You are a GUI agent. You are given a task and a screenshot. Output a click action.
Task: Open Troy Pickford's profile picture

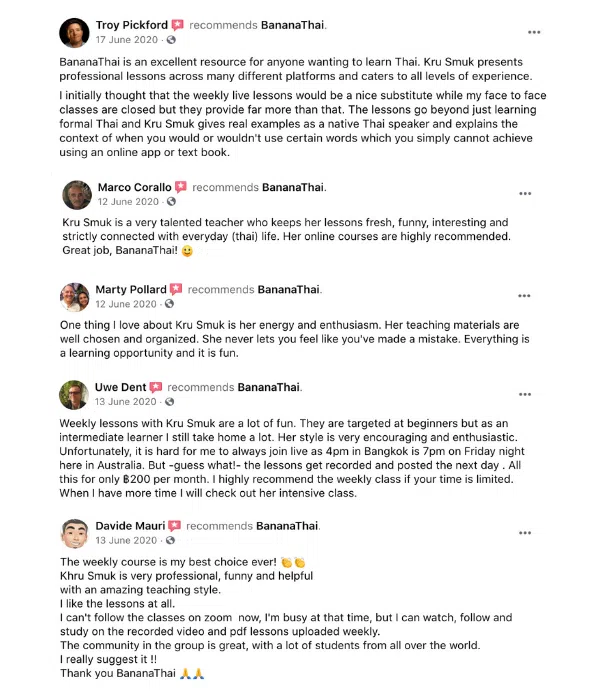point(74,32)
